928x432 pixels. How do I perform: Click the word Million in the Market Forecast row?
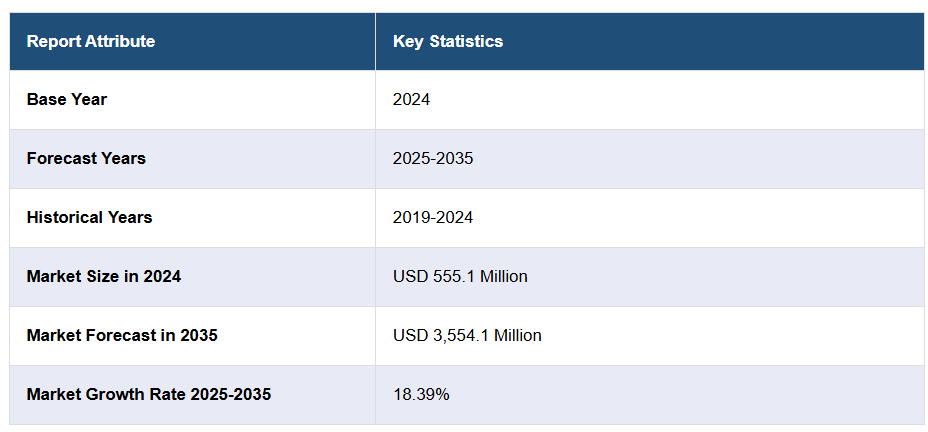(x=516, y=335)
